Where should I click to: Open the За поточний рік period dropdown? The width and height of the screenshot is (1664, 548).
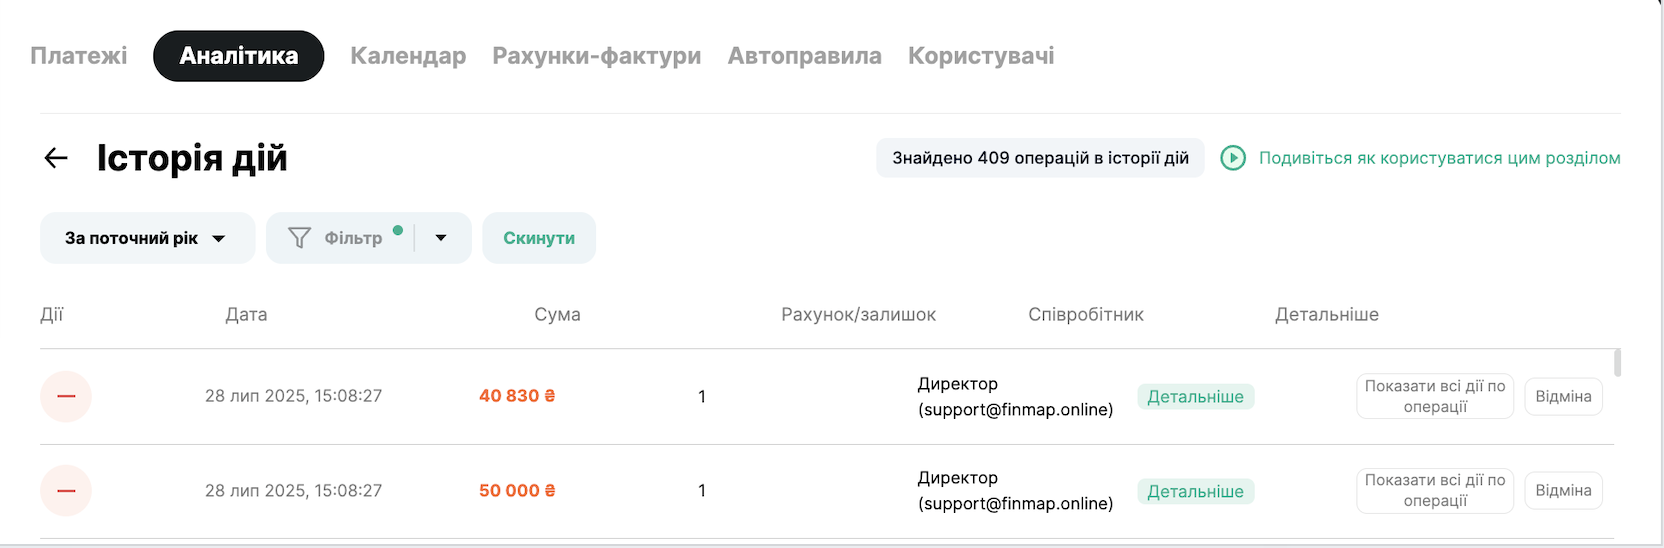pos(147,238)
